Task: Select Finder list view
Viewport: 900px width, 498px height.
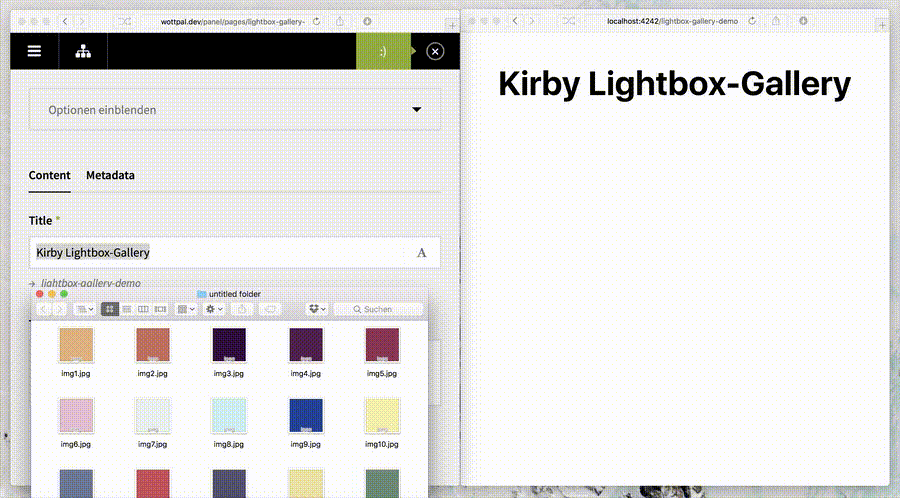Action: (x=127, y=309)
